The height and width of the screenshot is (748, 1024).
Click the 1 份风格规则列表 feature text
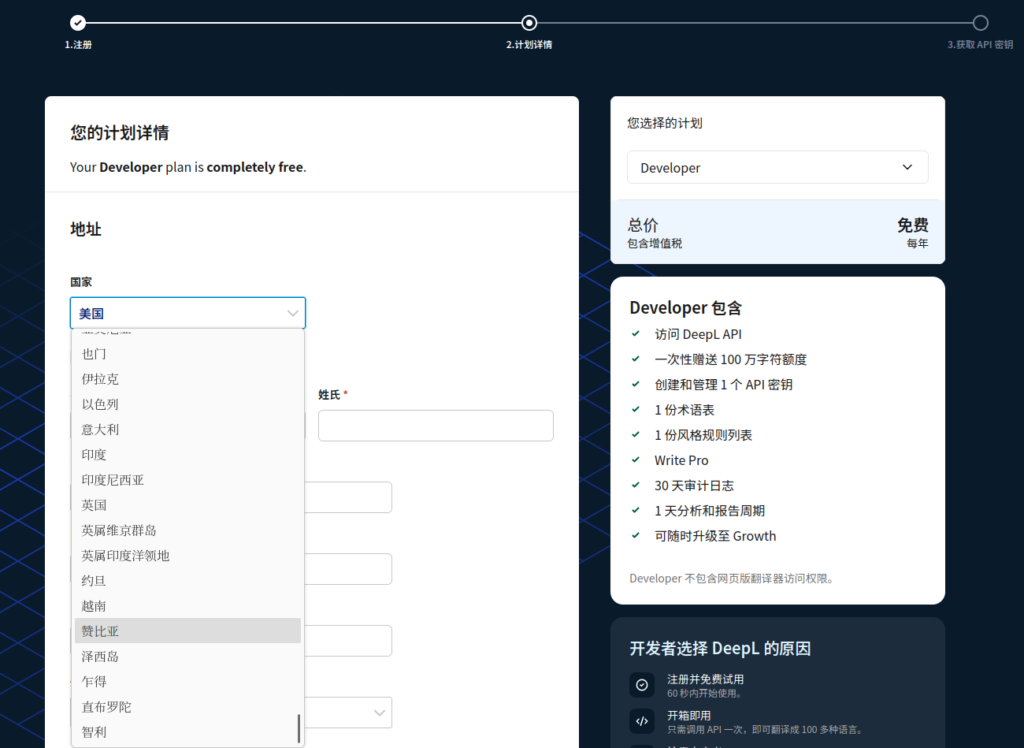click(x=703, y=435)
